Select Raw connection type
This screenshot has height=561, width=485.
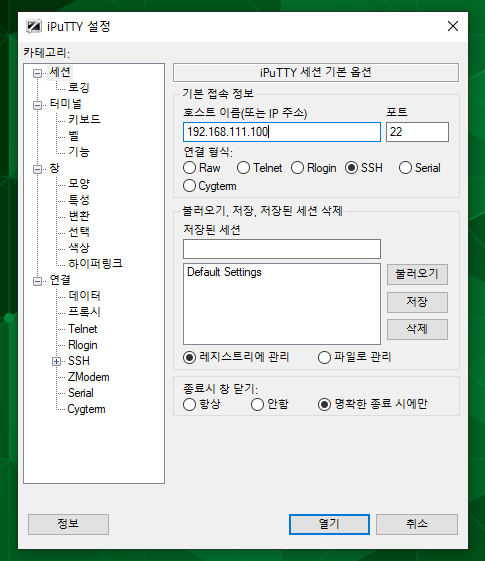202,168
